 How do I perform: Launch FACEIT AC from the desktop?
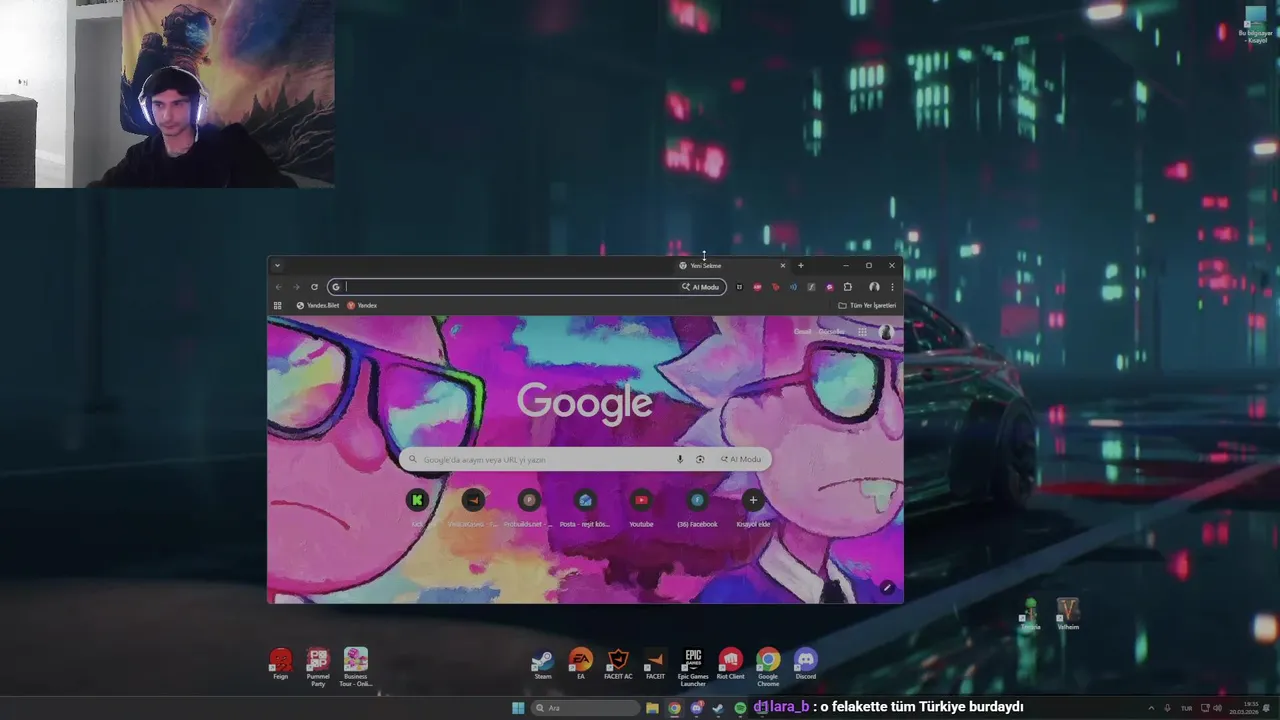pos(618,664)
